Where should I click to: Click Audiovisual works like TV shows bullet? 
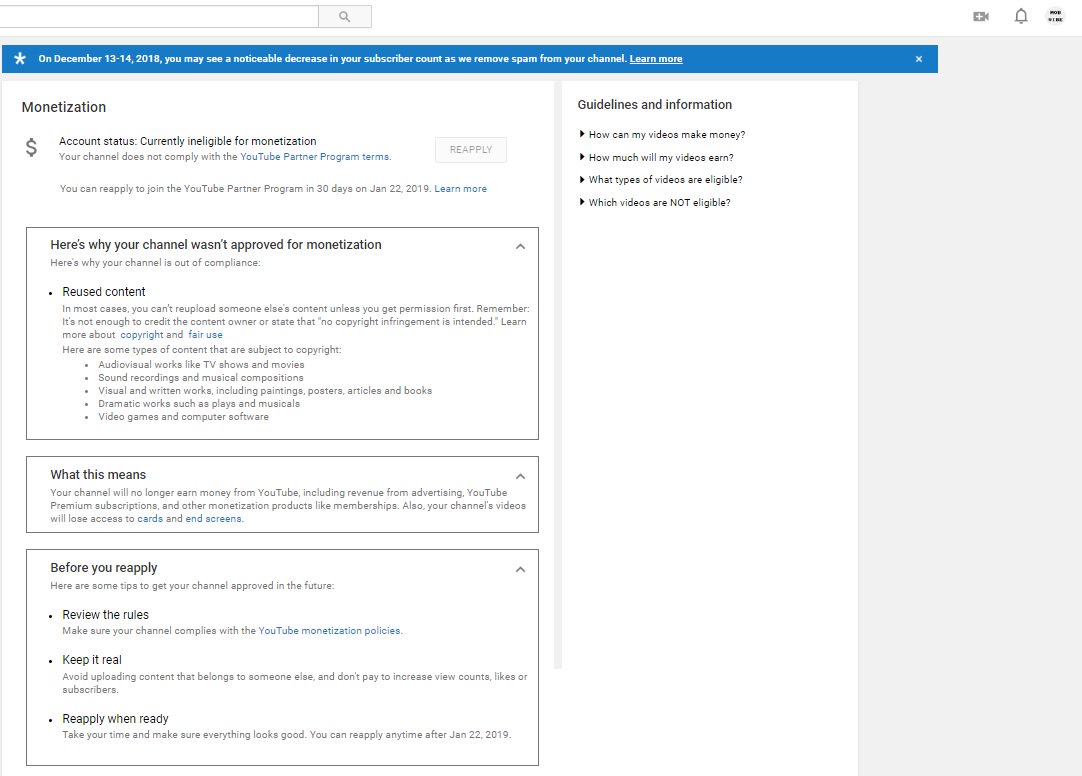(201, 365)
